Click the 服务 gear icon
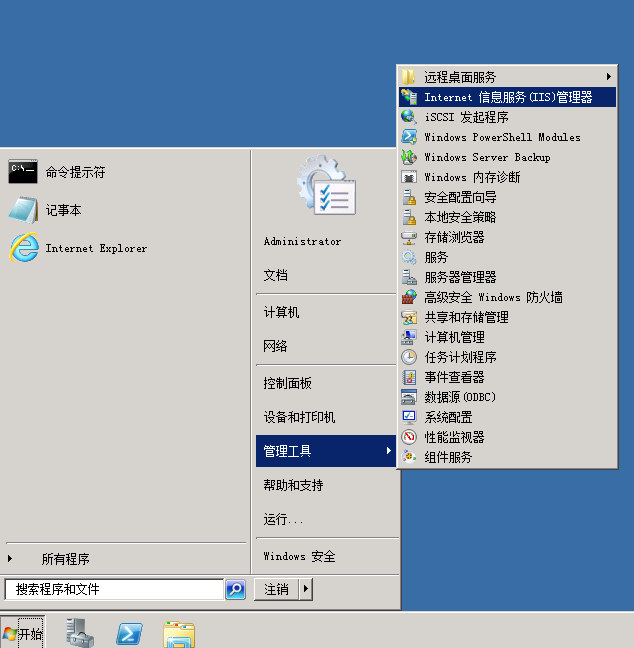 click(409, 257)
